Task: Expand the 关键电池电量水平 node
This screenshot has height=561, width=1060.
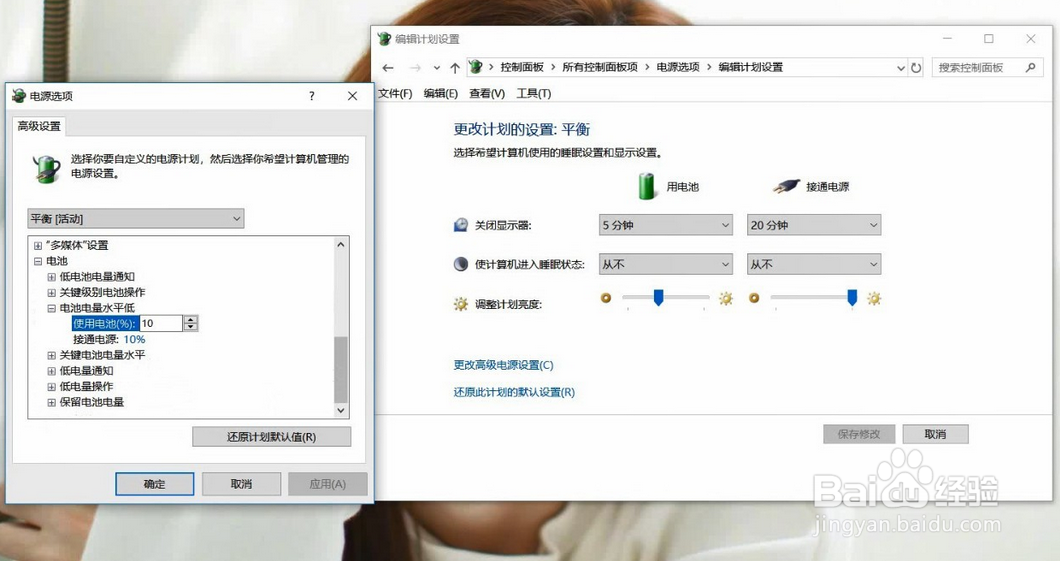Action: click(51, 355)
